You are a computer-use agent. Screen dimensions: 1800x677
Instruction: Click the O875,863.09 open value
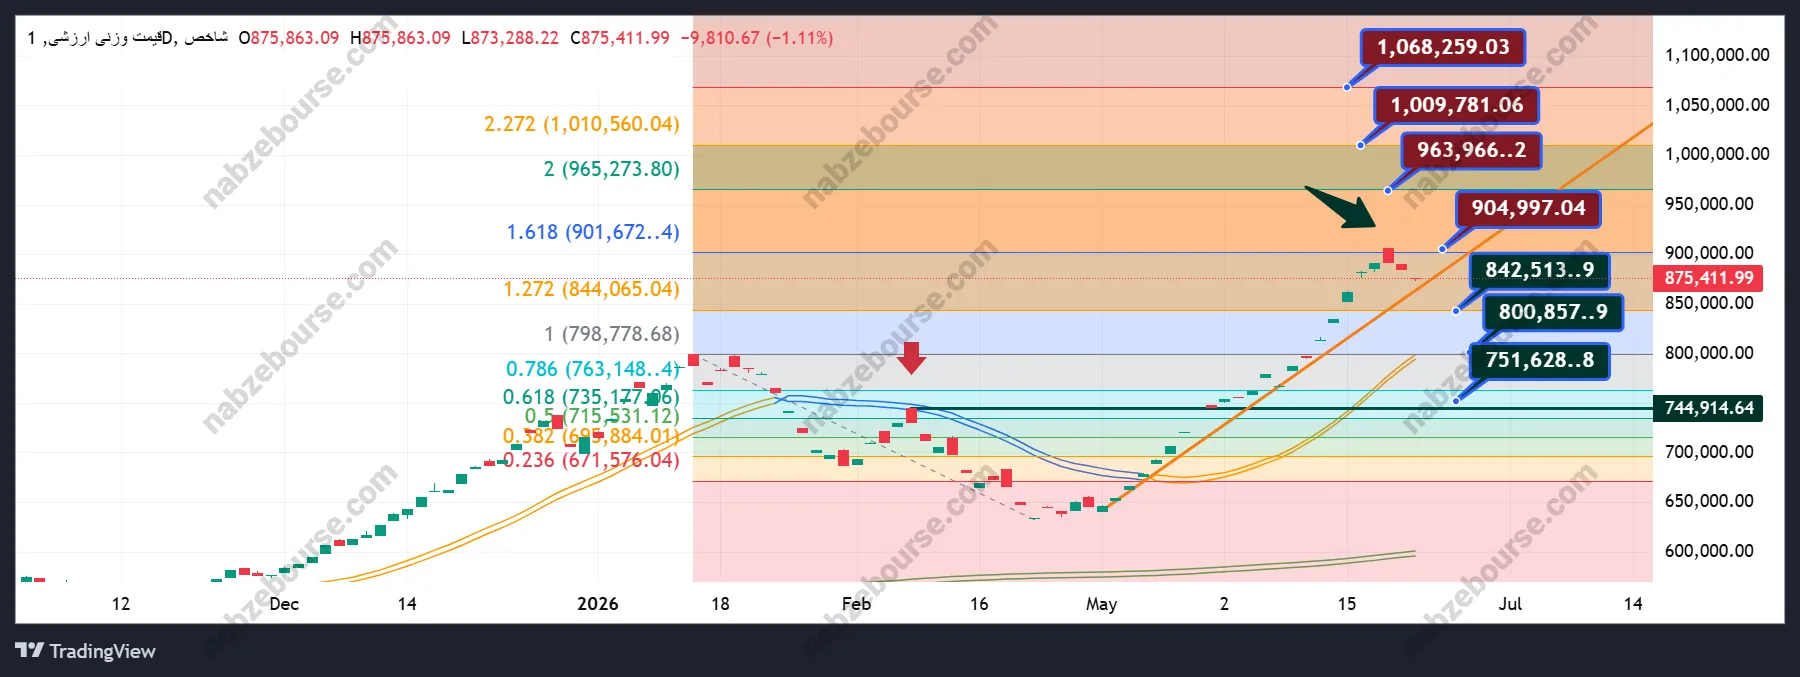pos(289,38)
